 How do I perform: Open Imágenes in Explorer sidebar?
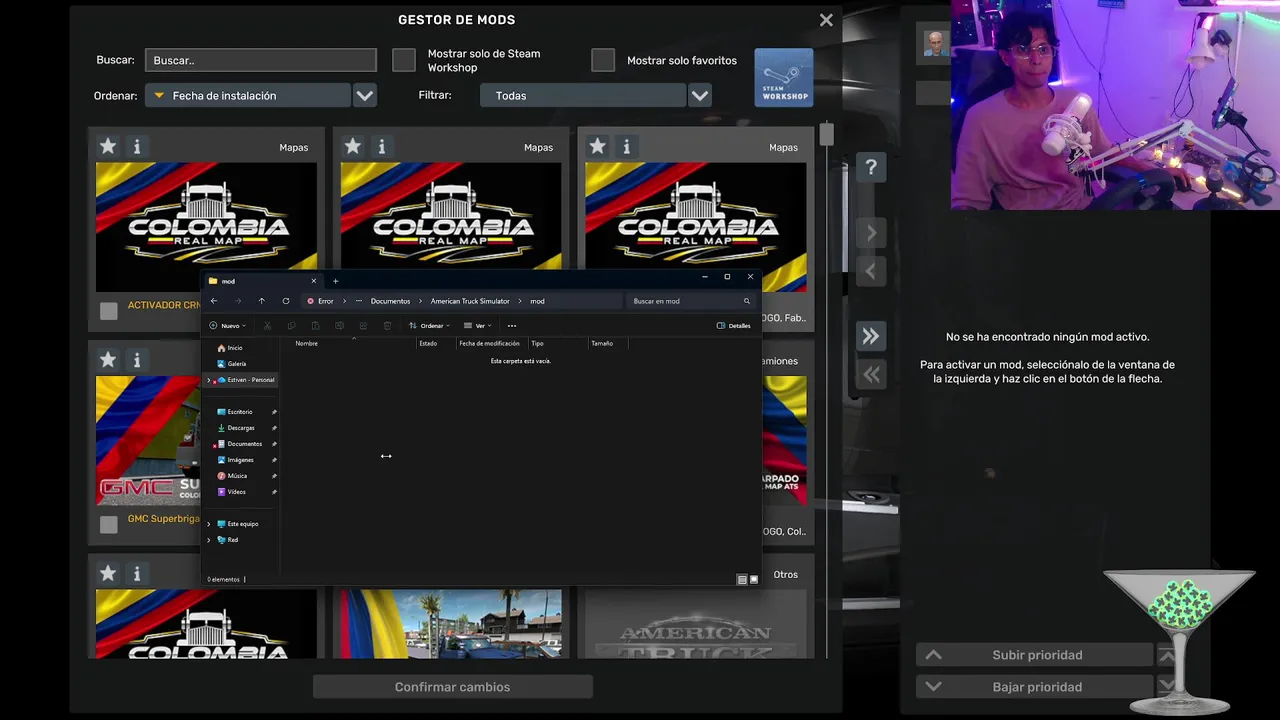pyautogui.click(x=240, y=460)
